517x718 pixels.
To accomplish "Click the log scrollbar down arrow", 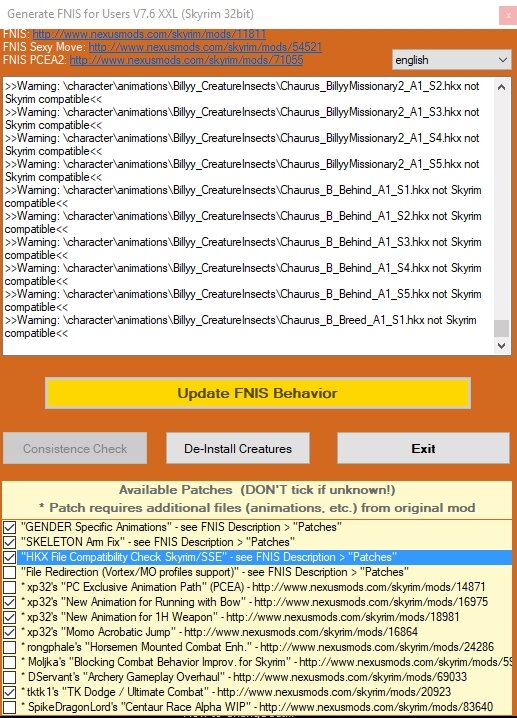I will click(501, 346).
